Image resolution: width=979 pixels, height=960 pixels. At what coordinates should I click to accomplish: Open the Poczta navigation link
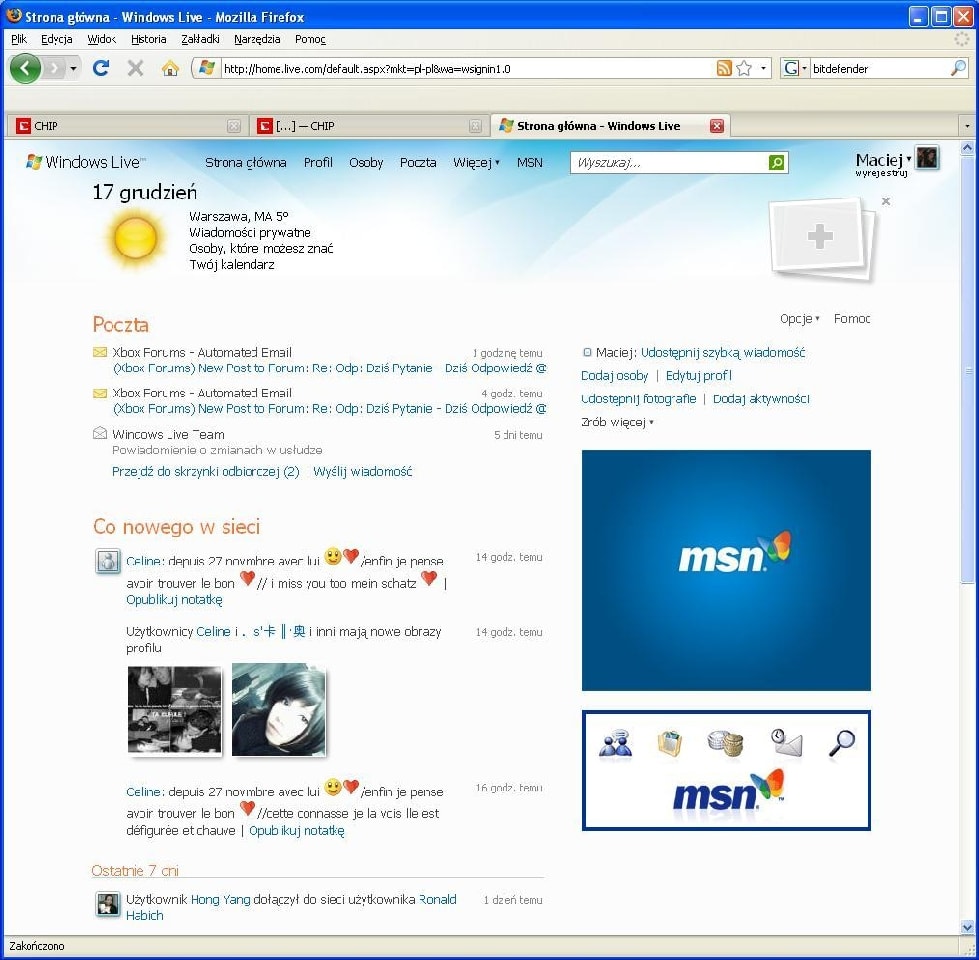click(418, 162)
